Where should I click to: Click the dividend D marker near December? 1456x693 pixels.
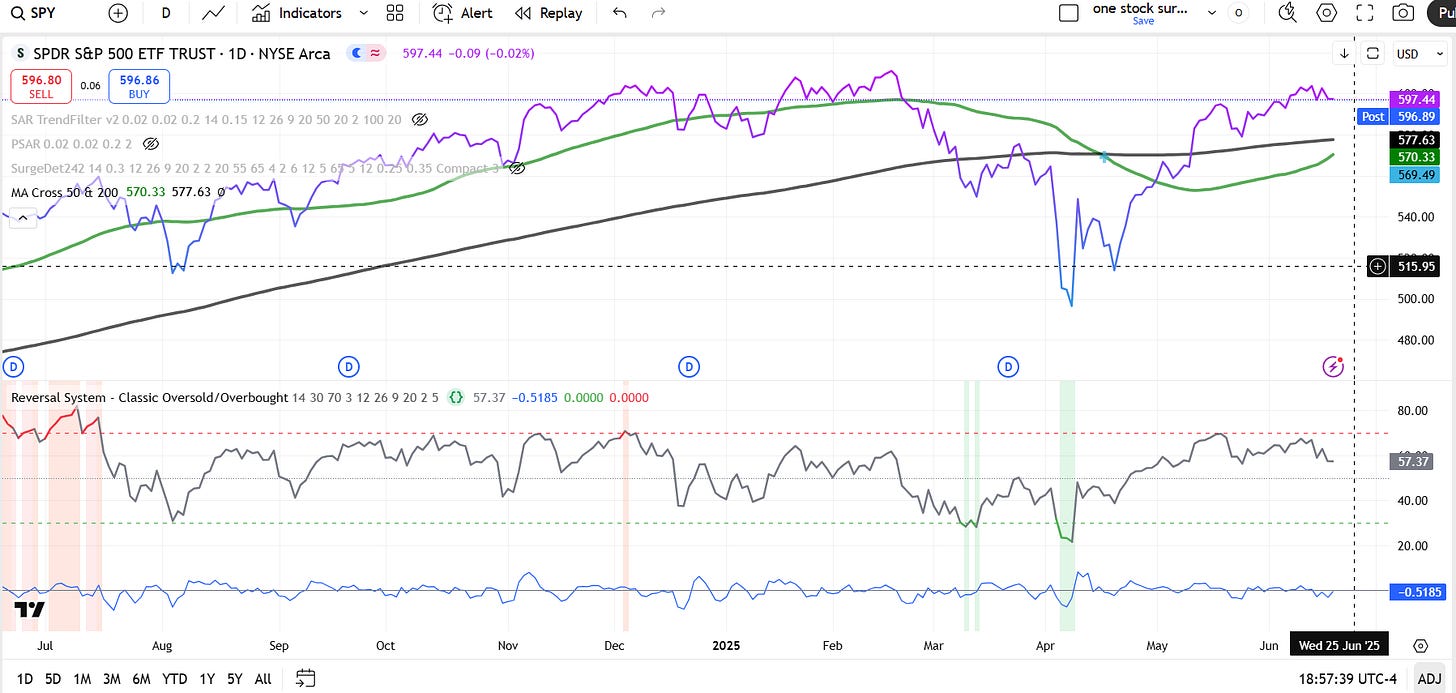[x=688, y=367]
